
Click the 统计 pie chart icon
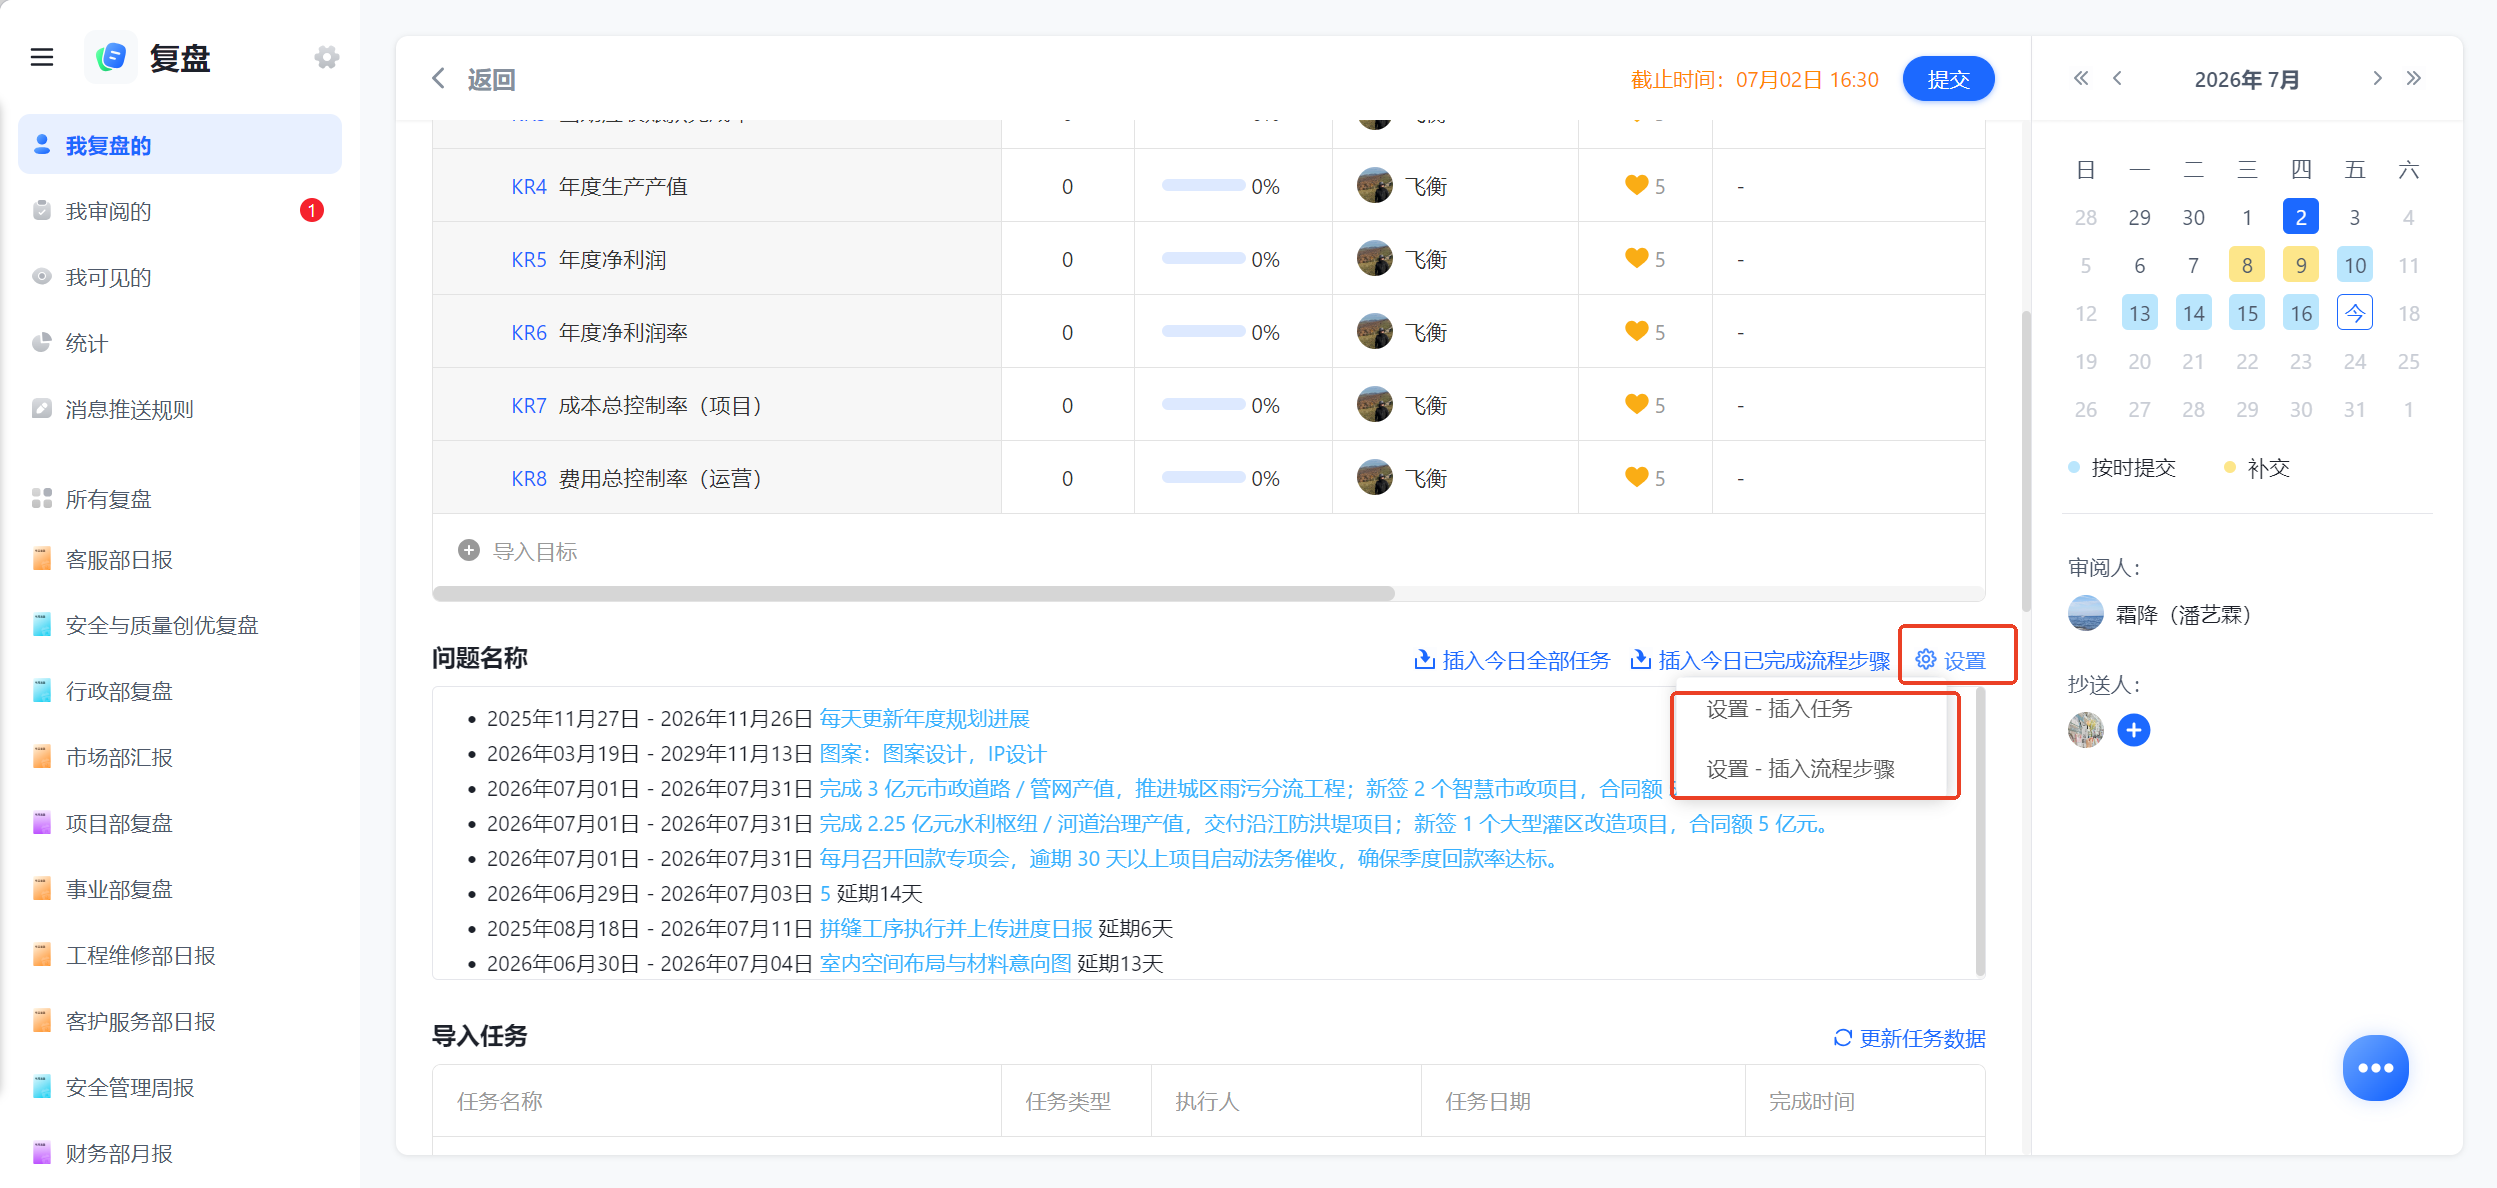[42, 343]
